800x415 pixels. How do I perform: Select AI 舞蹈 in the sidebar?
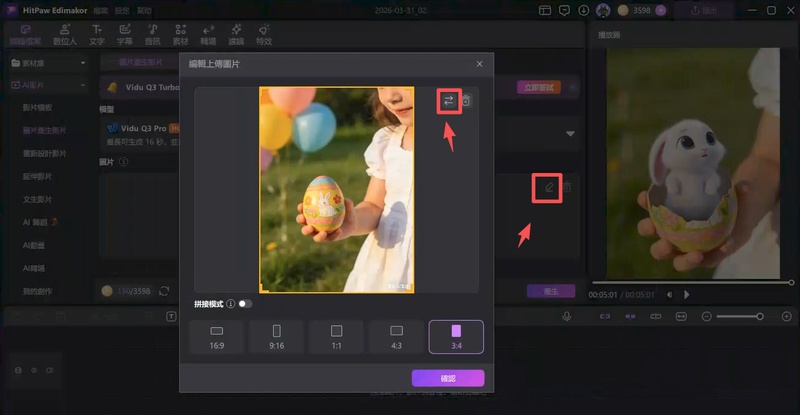[40, 223]
